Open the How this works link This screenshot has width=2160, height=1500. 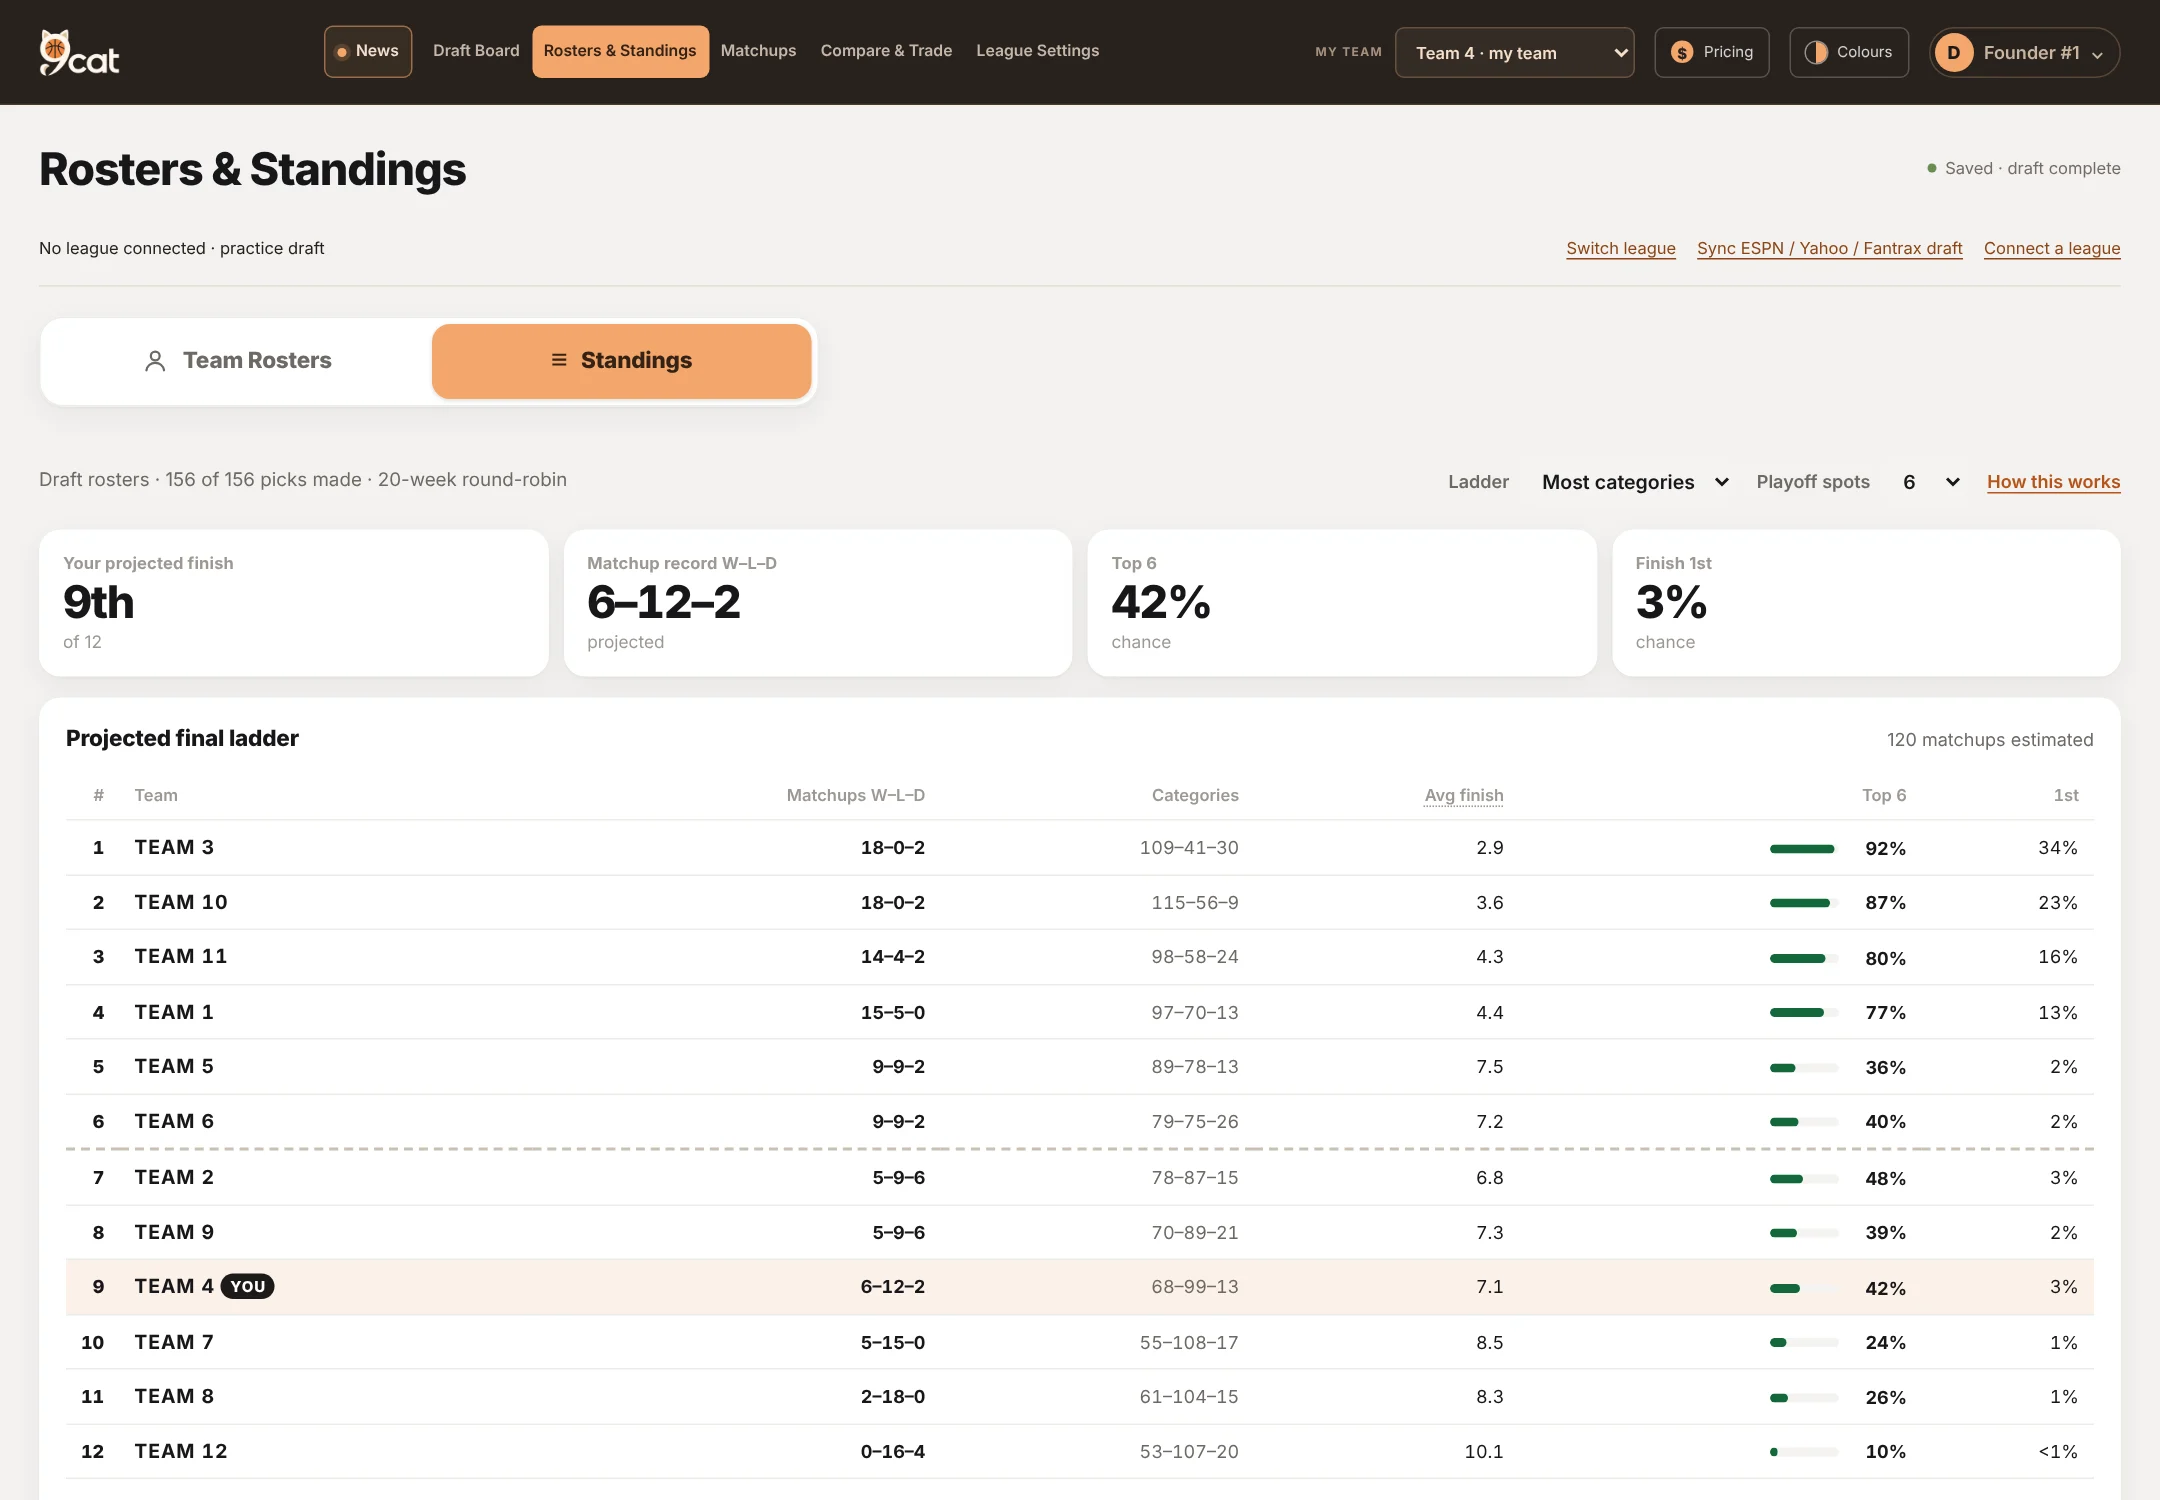click(x=2053, y=482)
